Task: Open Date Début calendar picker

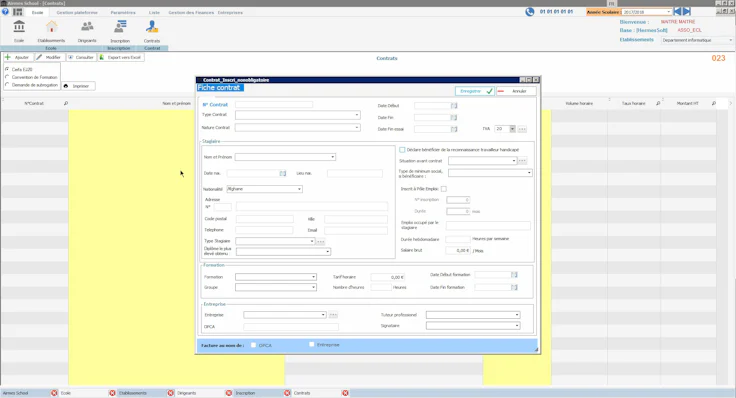Action: pos(454,106)
